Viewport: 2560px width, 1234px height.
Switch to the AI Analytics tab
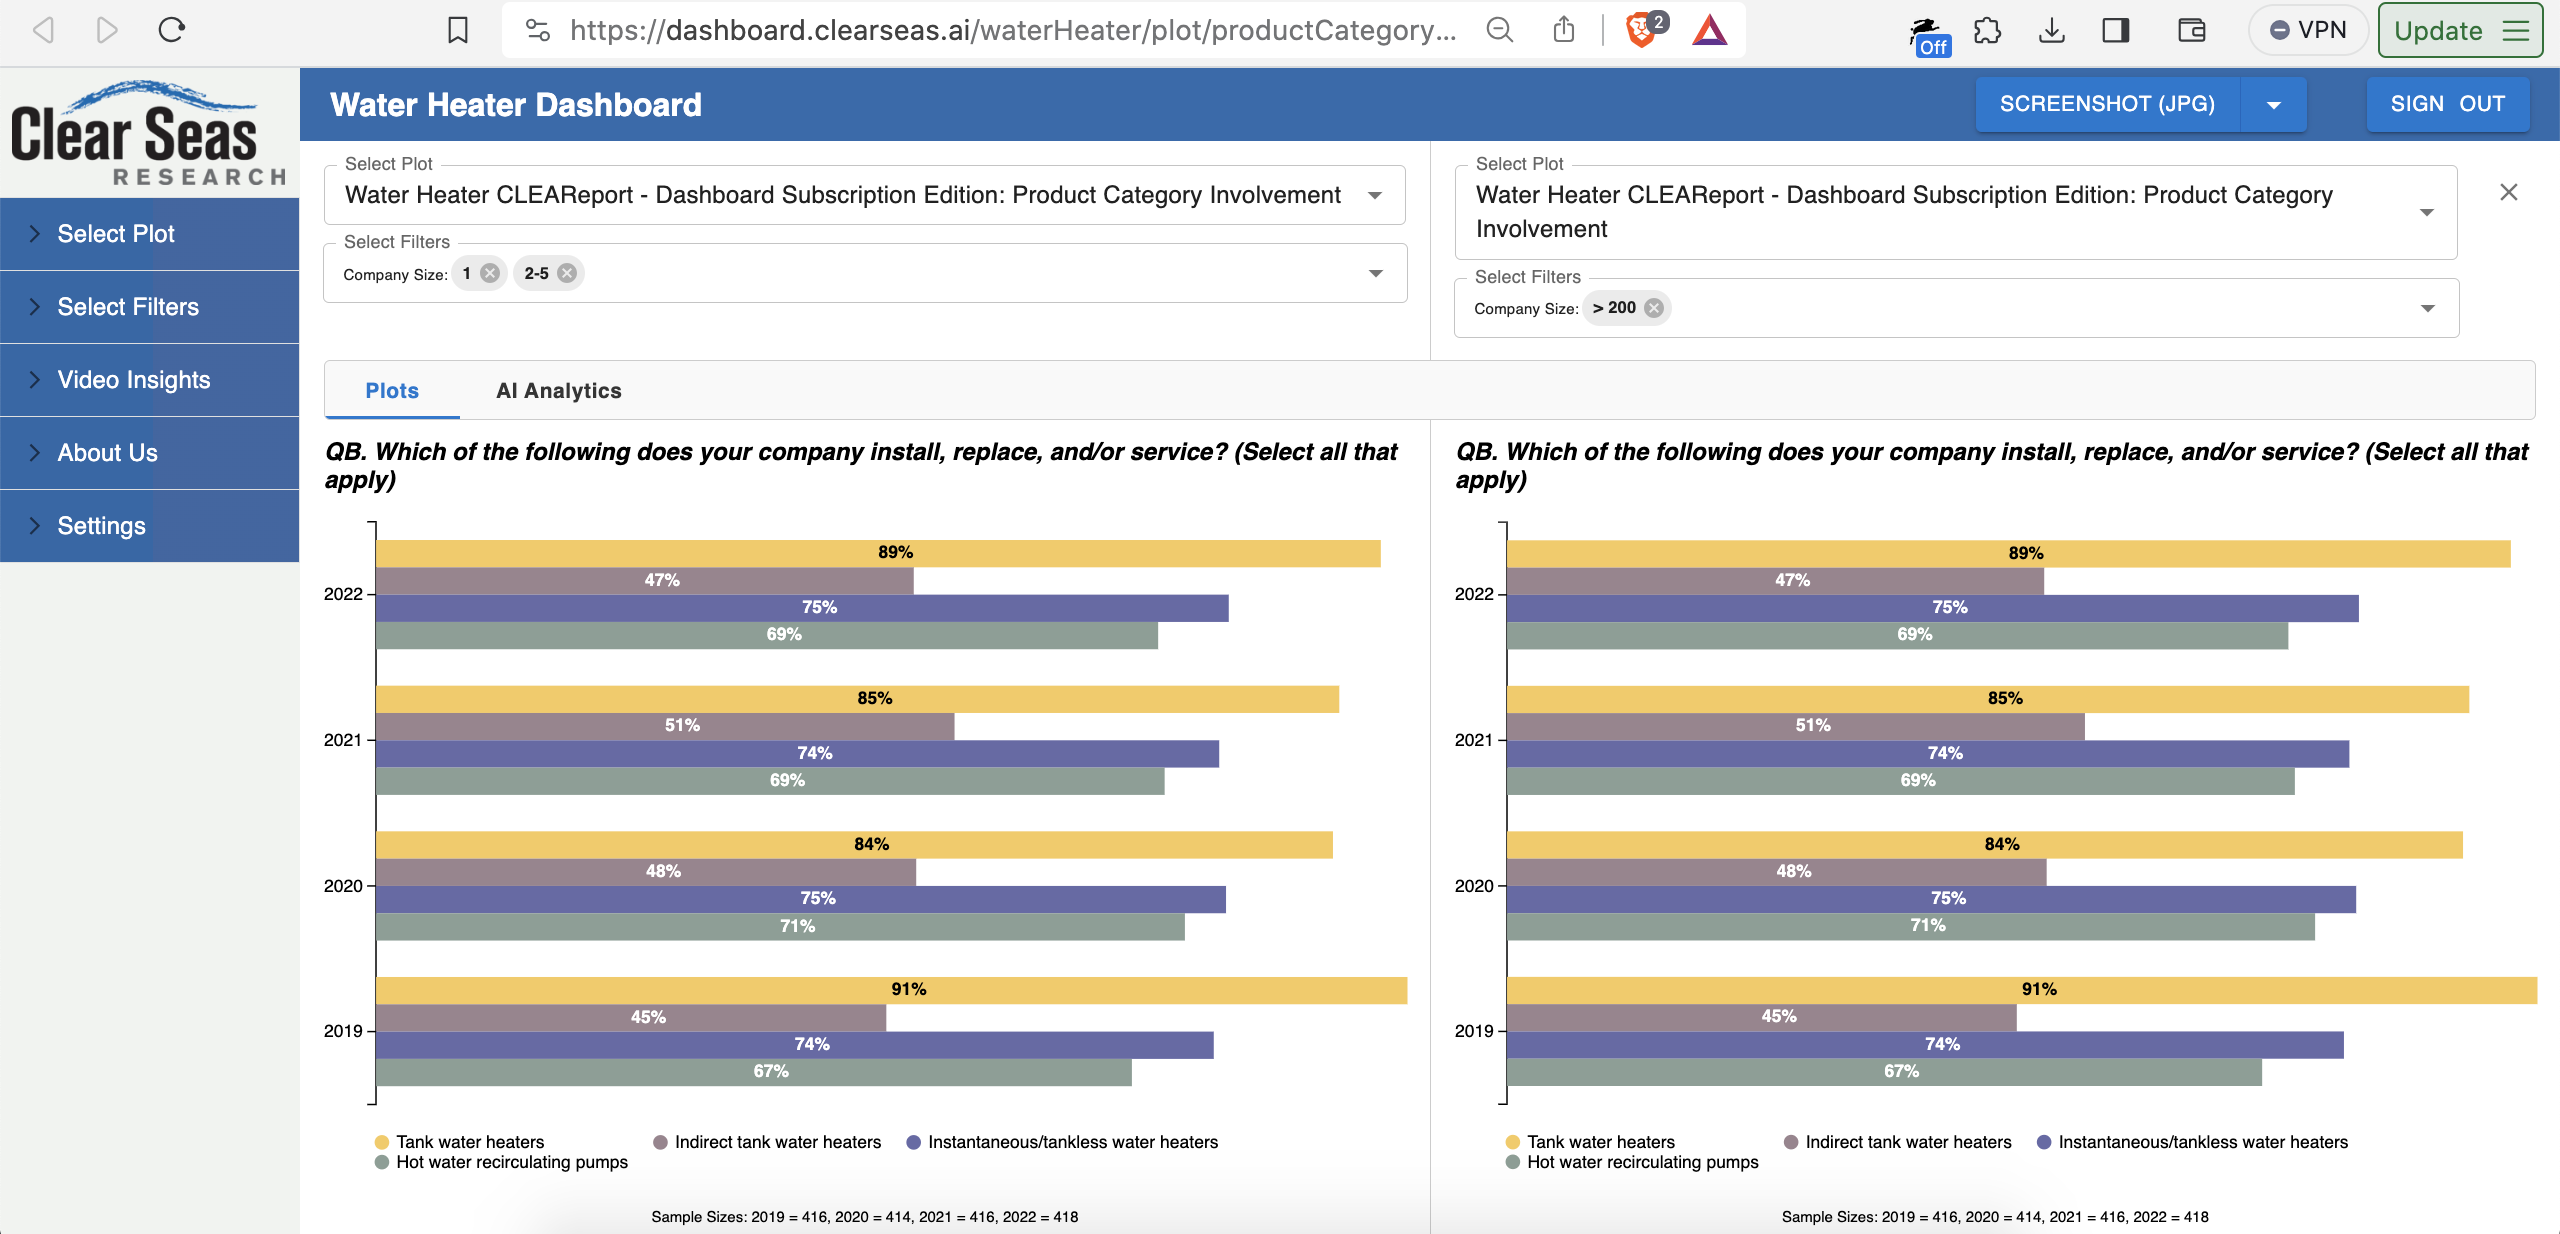557,390
